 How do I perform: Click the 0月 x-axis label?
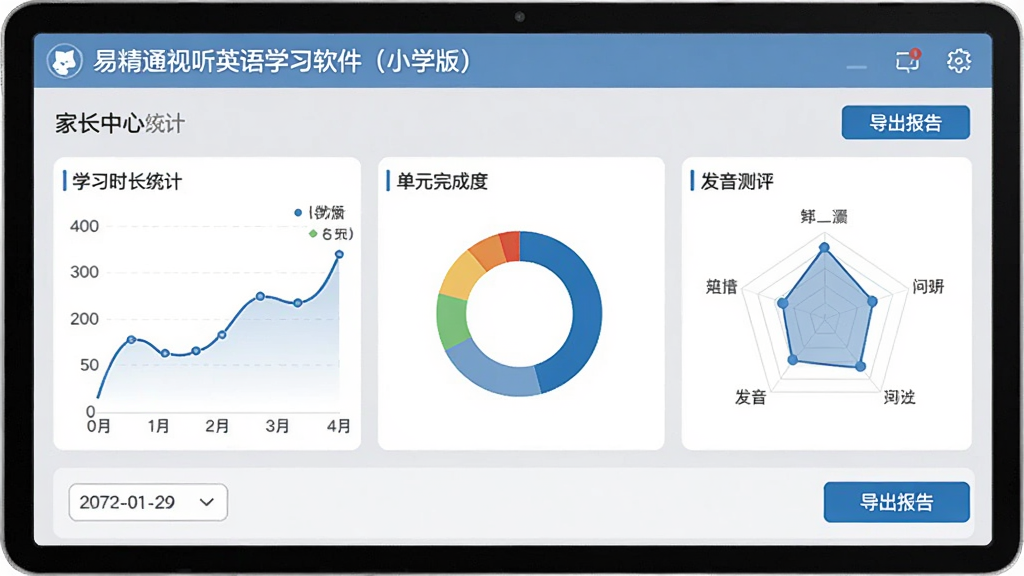click(x=99, y=426)
